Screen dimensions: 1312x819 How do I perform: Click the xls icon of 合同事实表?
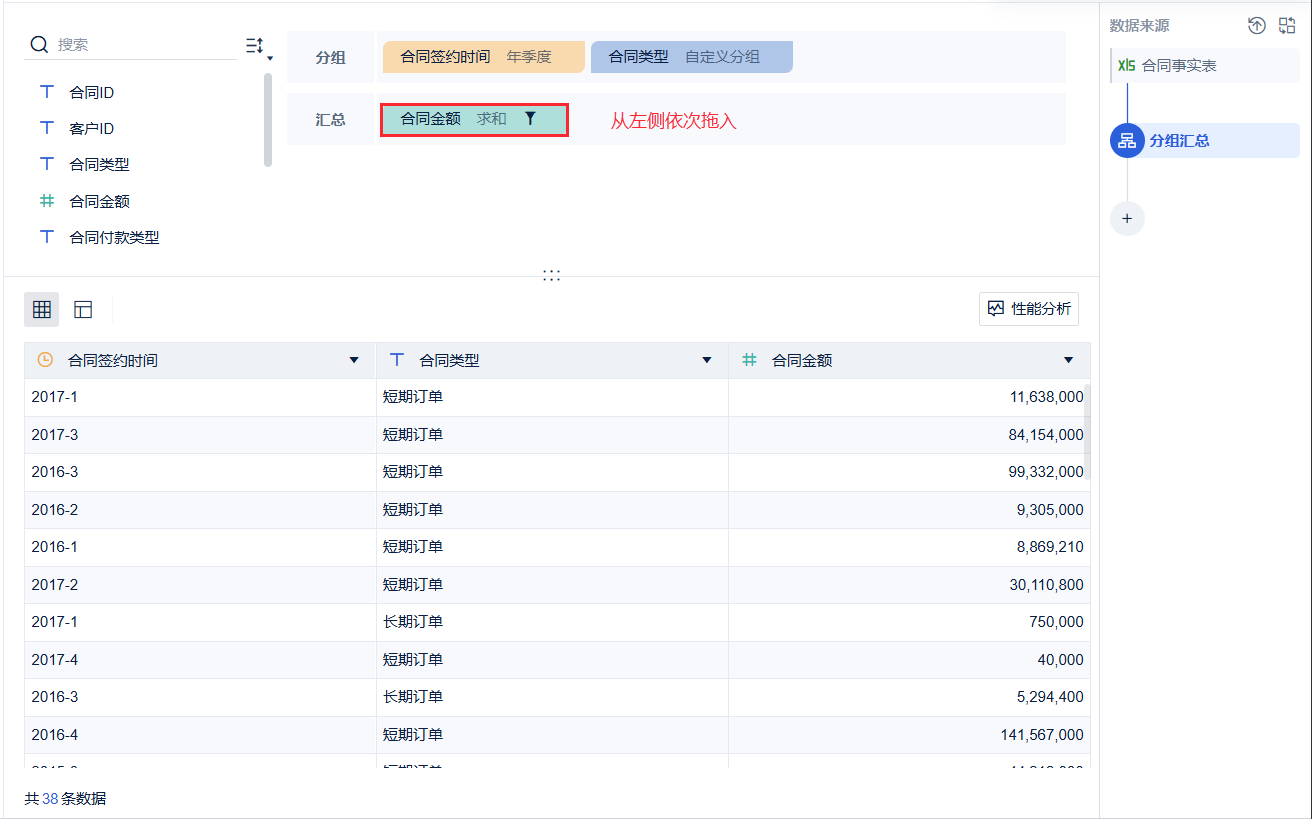click(1127, 65)
